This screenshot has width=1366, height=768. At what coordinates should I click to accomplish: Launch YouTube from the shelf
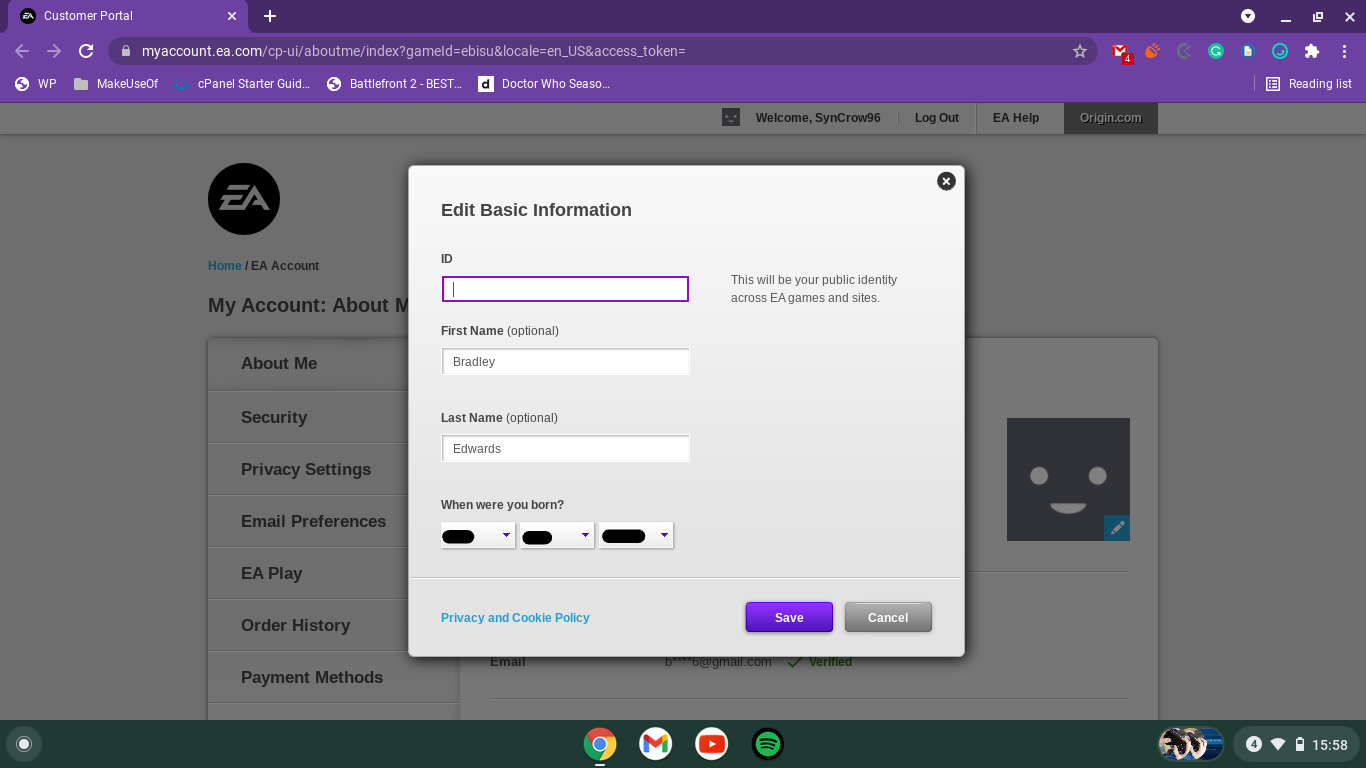[x=712, y=744]
